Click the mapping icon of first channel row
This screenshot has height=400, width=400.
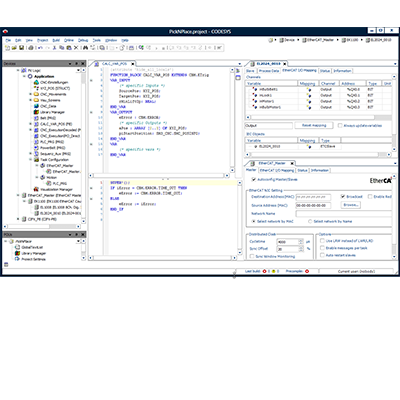pyautogui.click(x=309, y=89)
